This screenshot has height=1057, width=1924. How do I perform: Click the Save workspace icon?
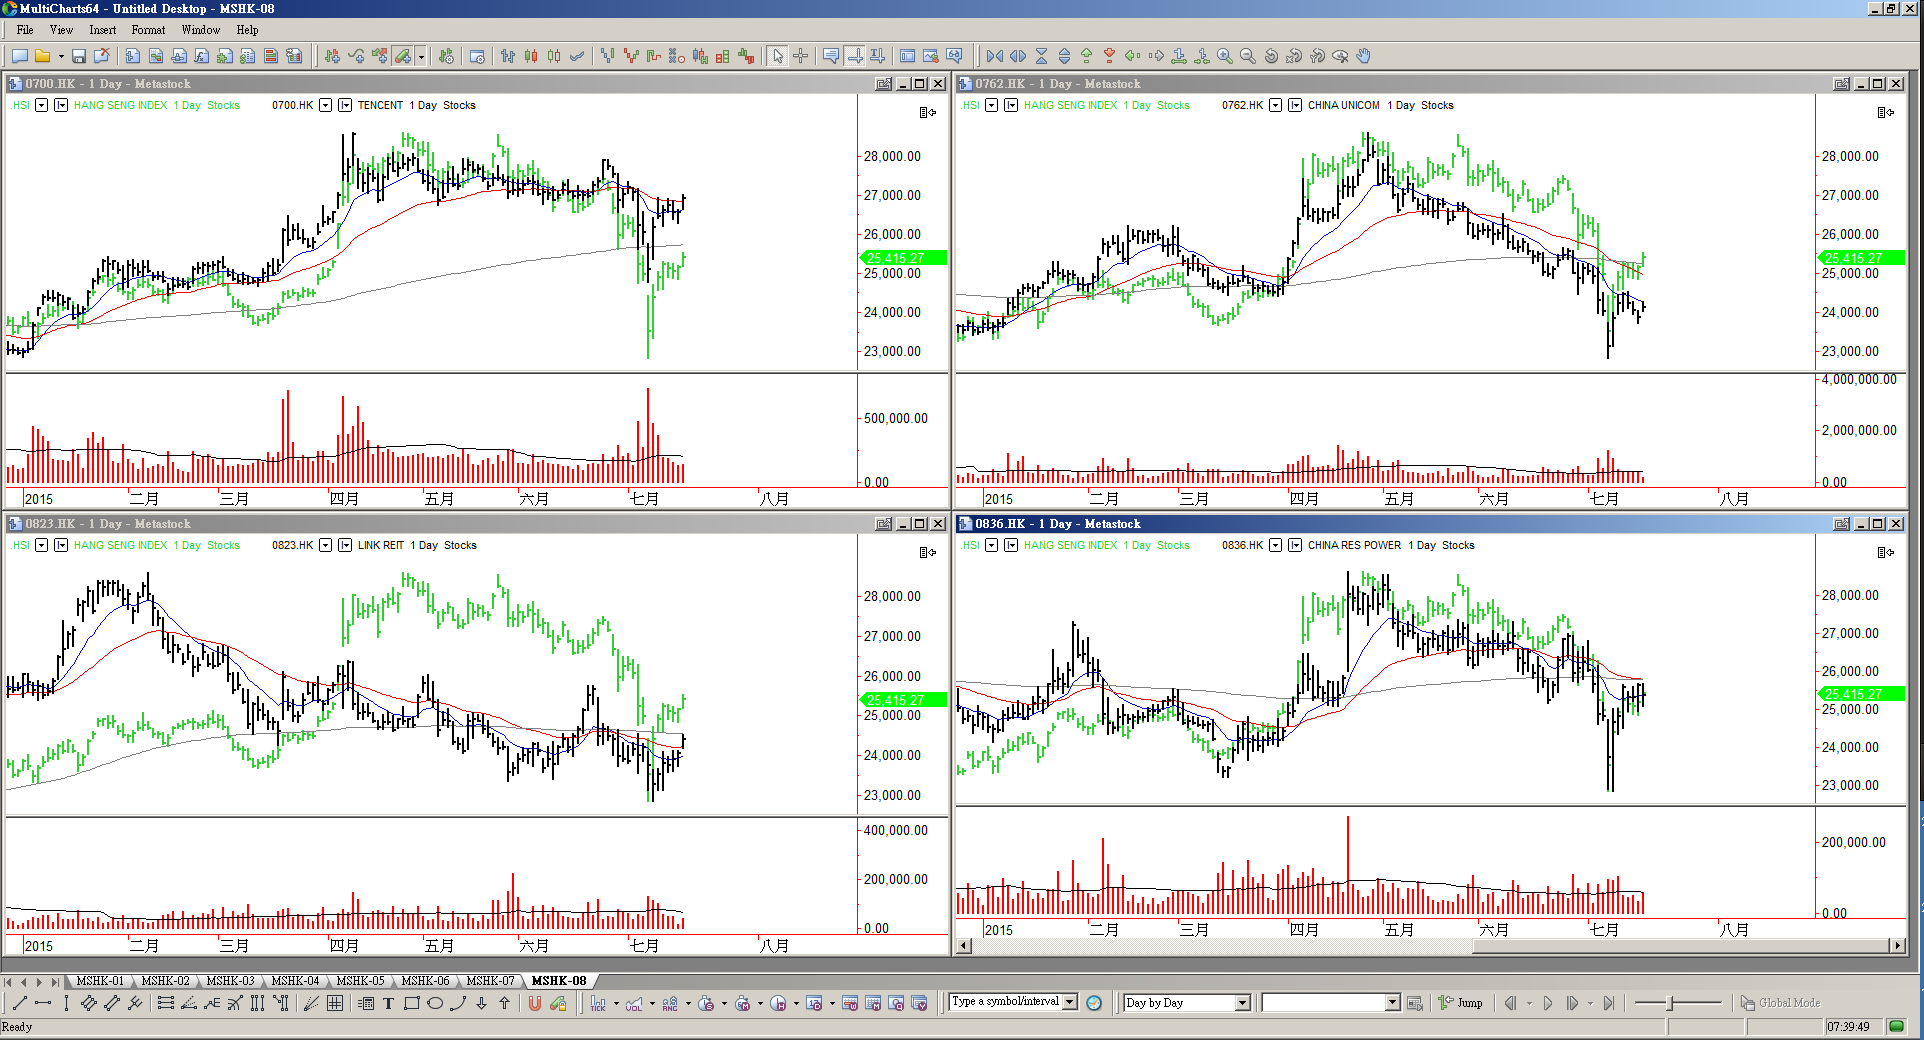(78, 57)
